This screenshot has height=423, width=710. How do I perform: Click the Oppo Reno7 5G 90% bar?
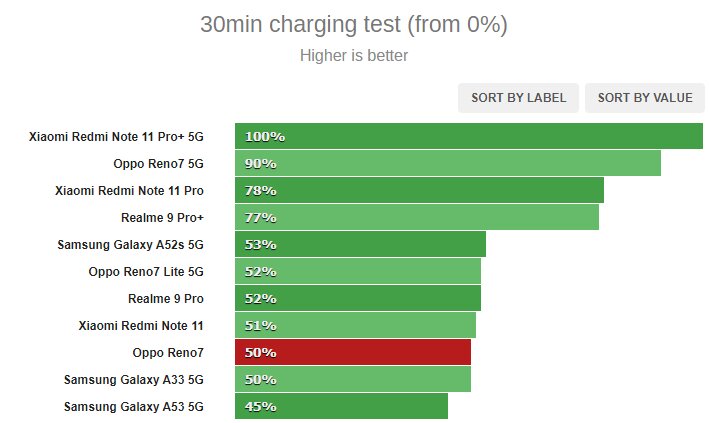pos(448,163)
